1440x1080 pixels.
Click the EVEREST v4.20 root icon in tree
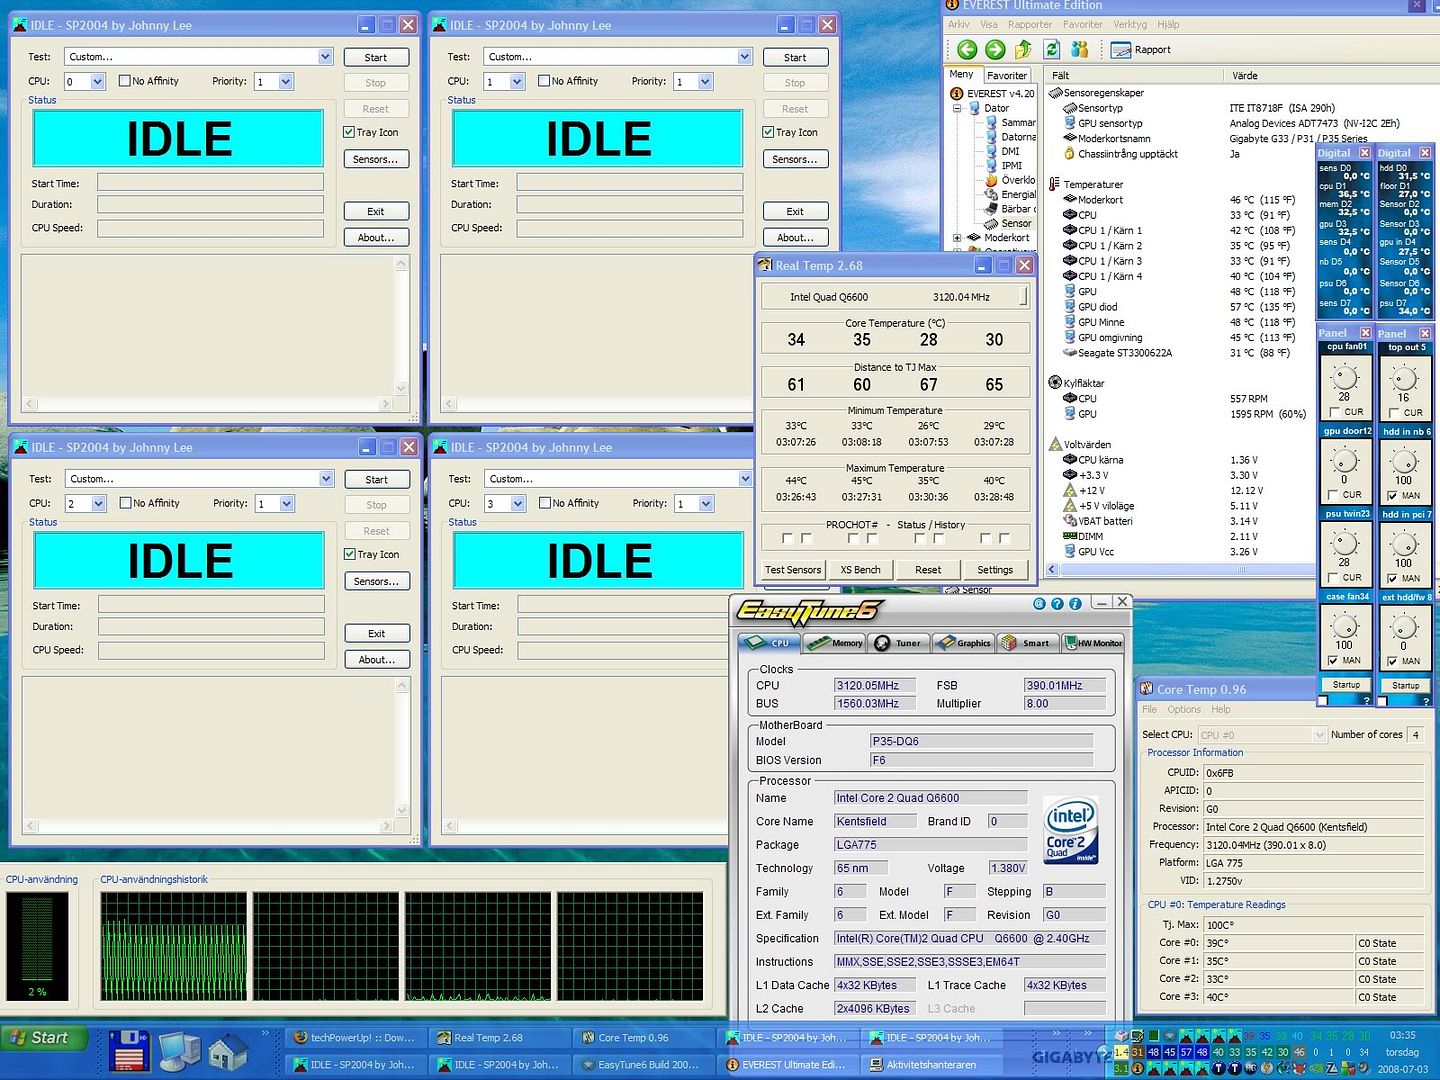957,93
